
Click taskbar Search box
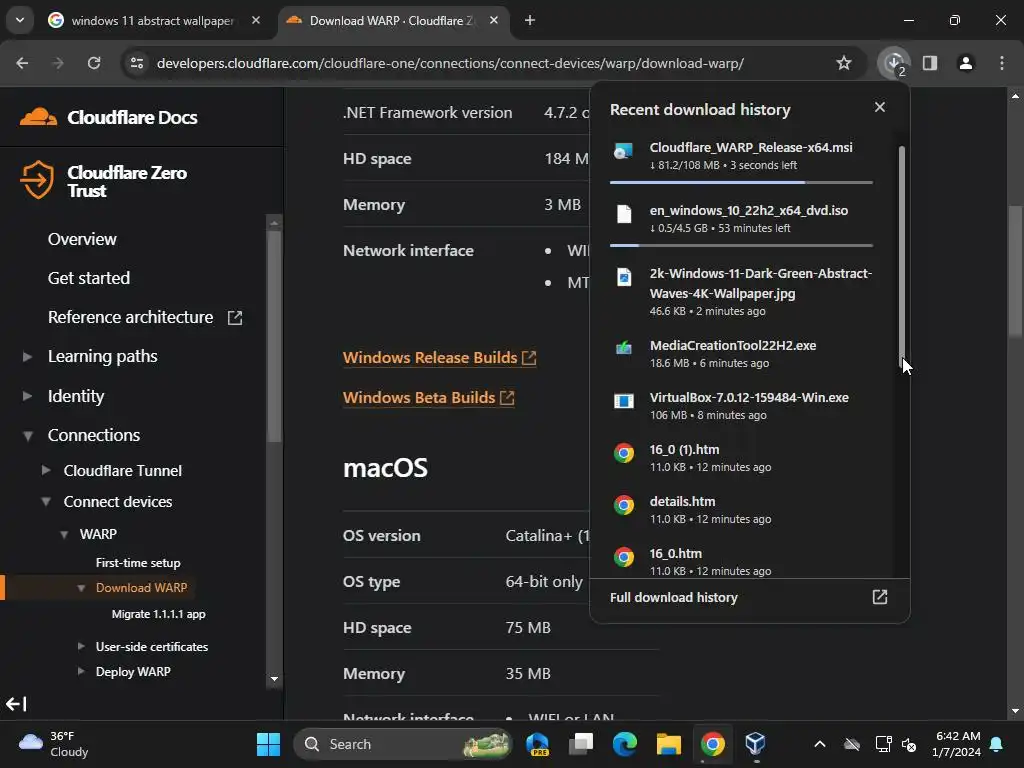[403, 744]
